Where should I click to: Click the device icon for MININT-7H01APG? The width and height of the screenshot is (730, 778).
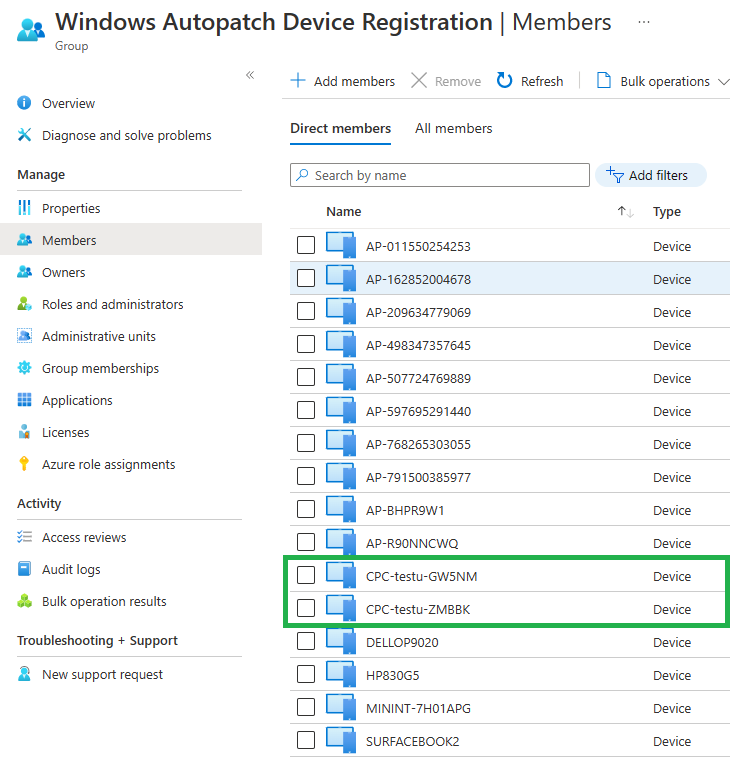click(x=341, y=707)
